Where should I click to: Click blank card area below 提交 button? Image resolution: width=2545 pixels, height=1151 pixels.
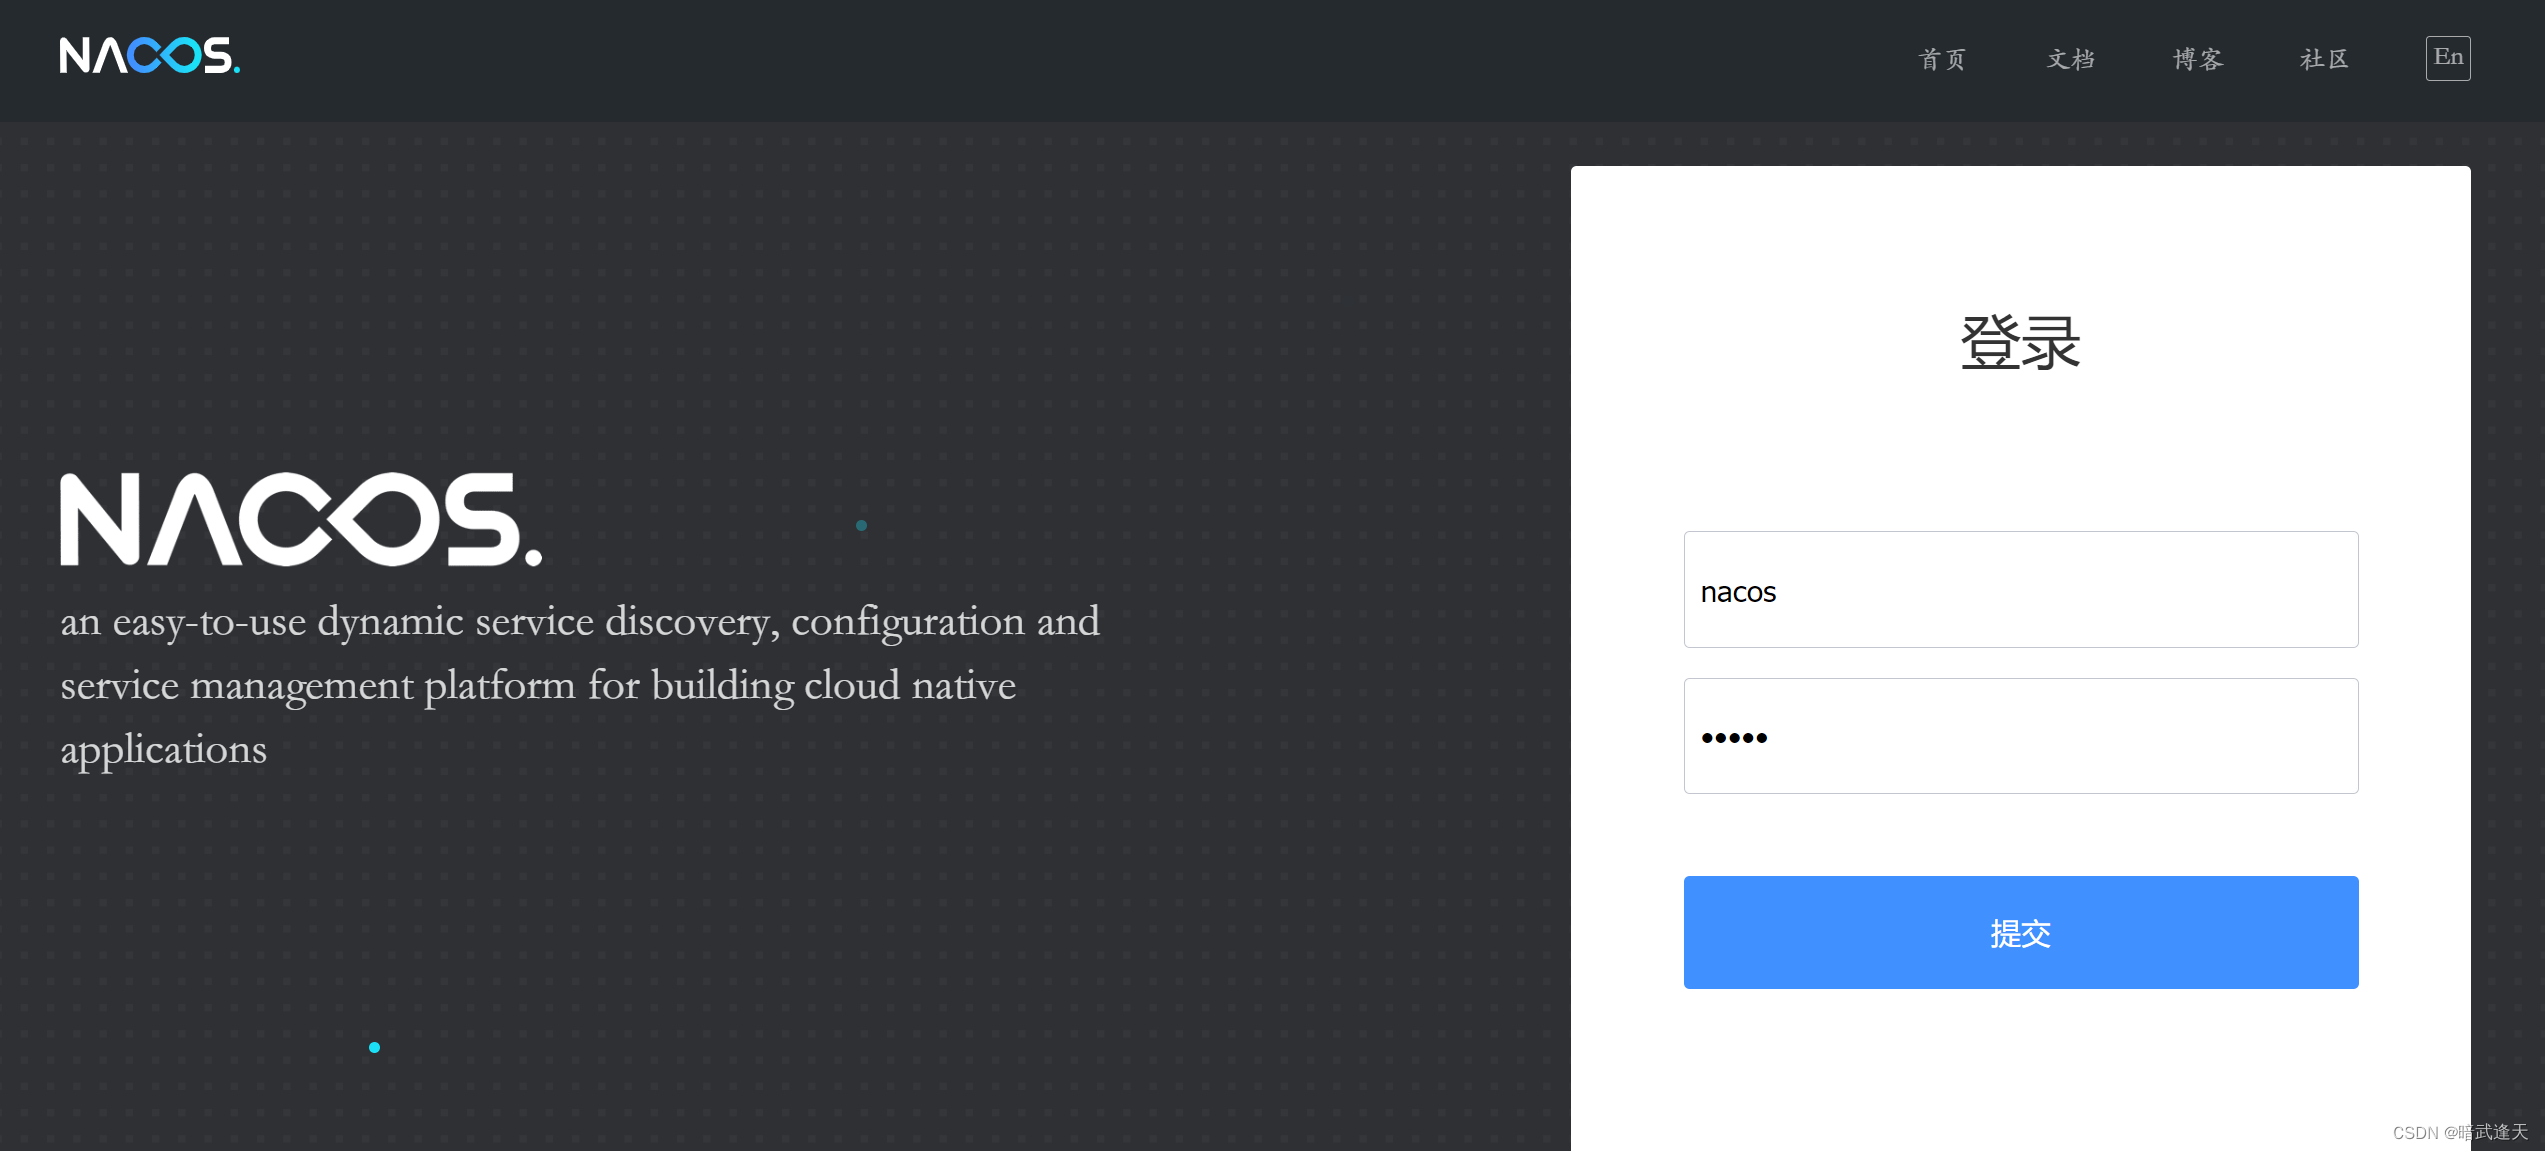tap(2020, 1070)
